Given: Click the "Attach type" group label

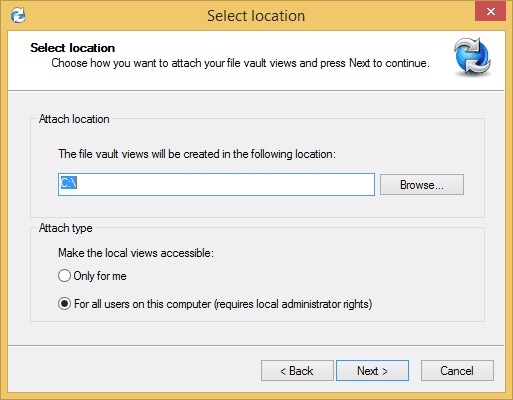Looking at the screenshot, I should (66, 228).
